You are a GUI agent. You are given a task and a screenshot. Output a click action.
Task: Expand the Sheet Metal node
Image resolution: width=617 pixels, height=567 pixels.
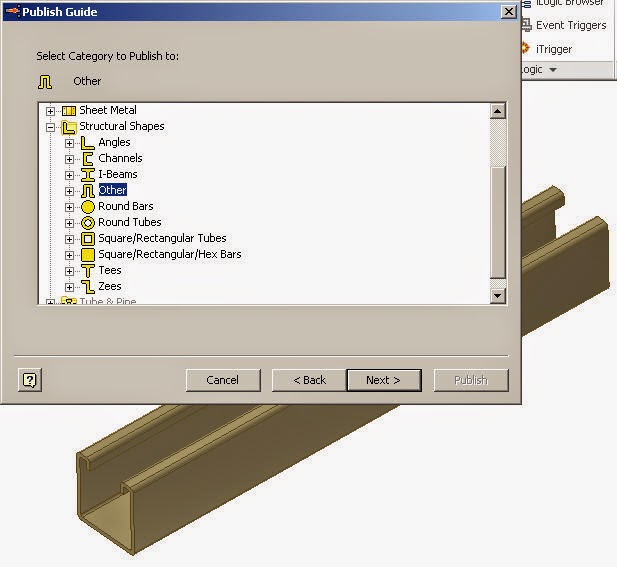tap(50, 111)
